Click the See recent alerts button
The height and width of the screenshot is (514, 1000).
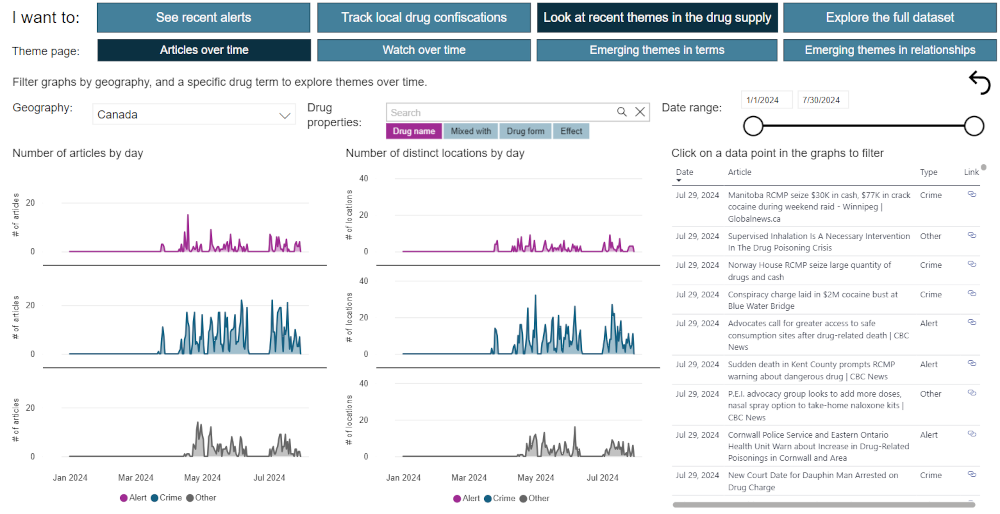pos(204,17)
